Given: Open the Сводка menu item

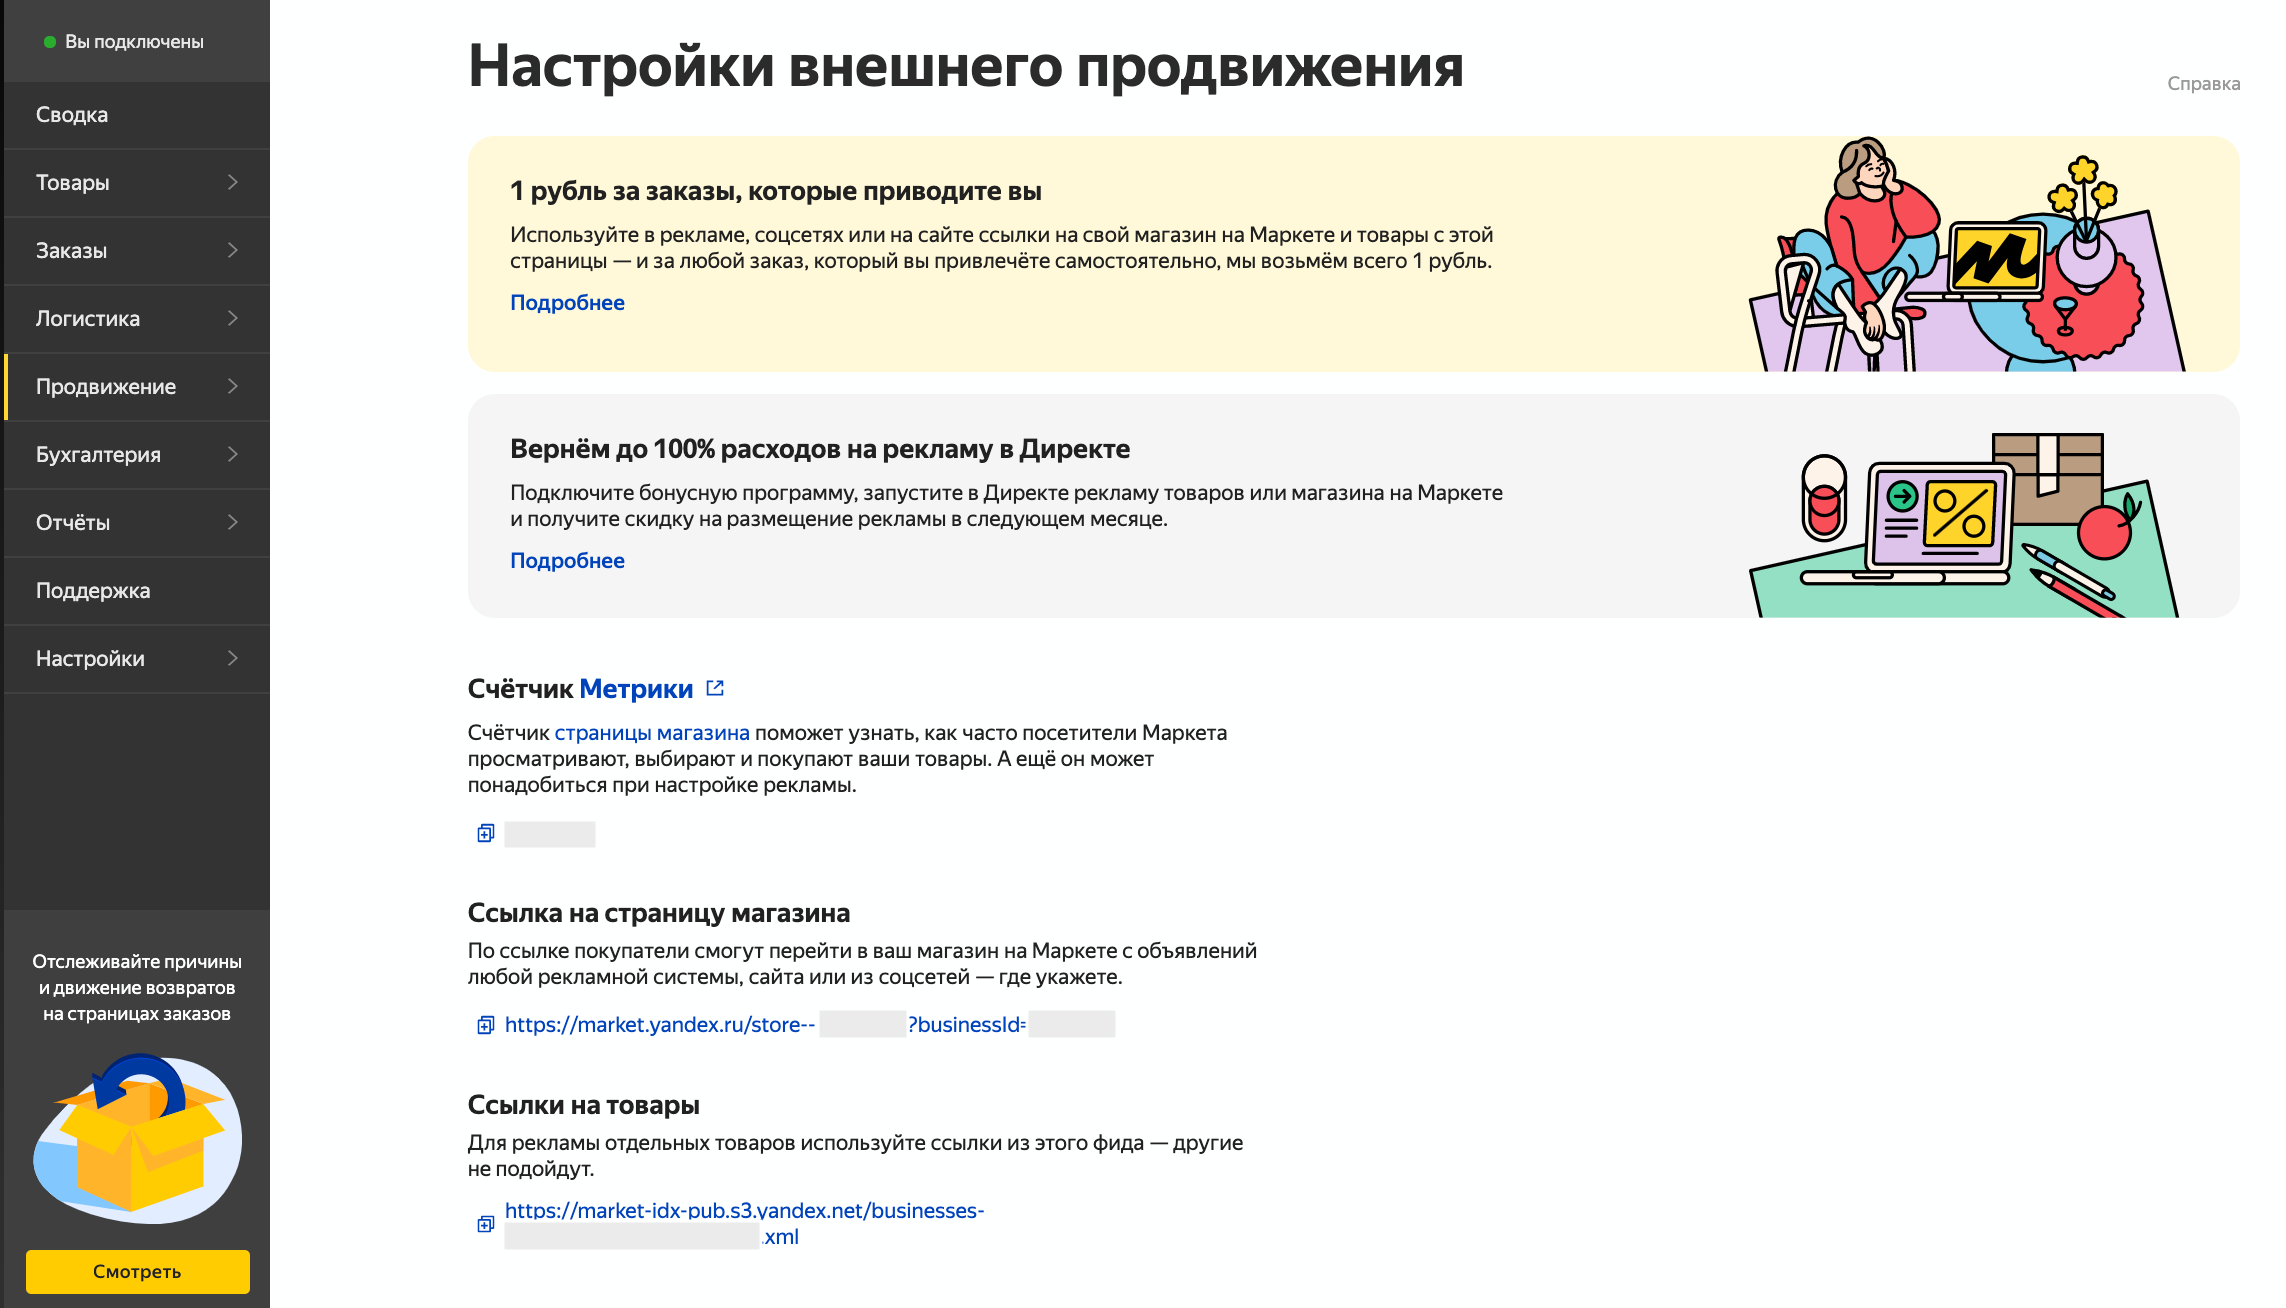Looking at the screenshot, I should pos(72,115).
